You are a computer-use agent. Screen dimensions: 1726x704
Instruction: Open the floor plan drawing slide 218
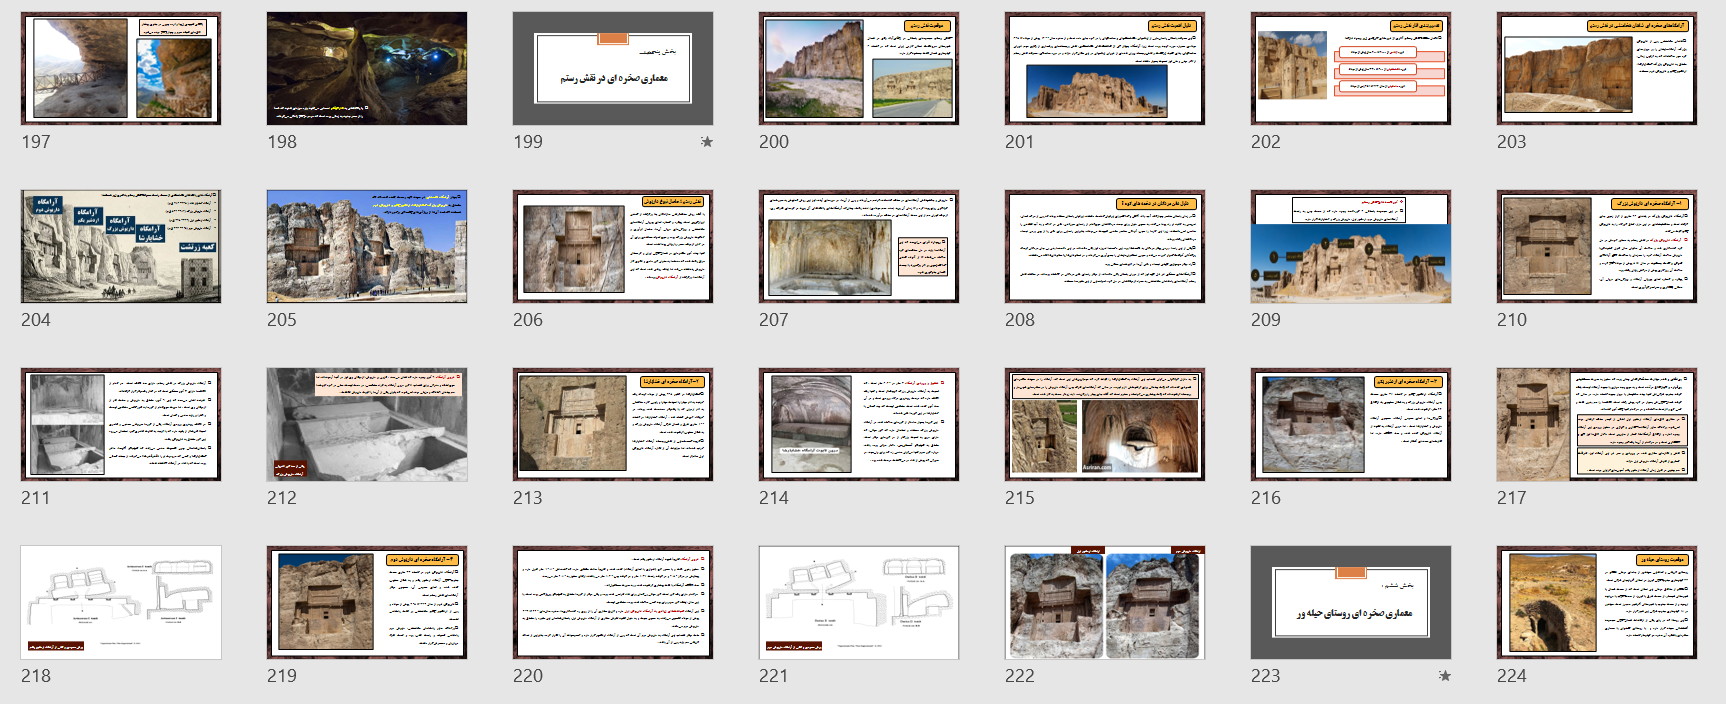pos(121,603)
